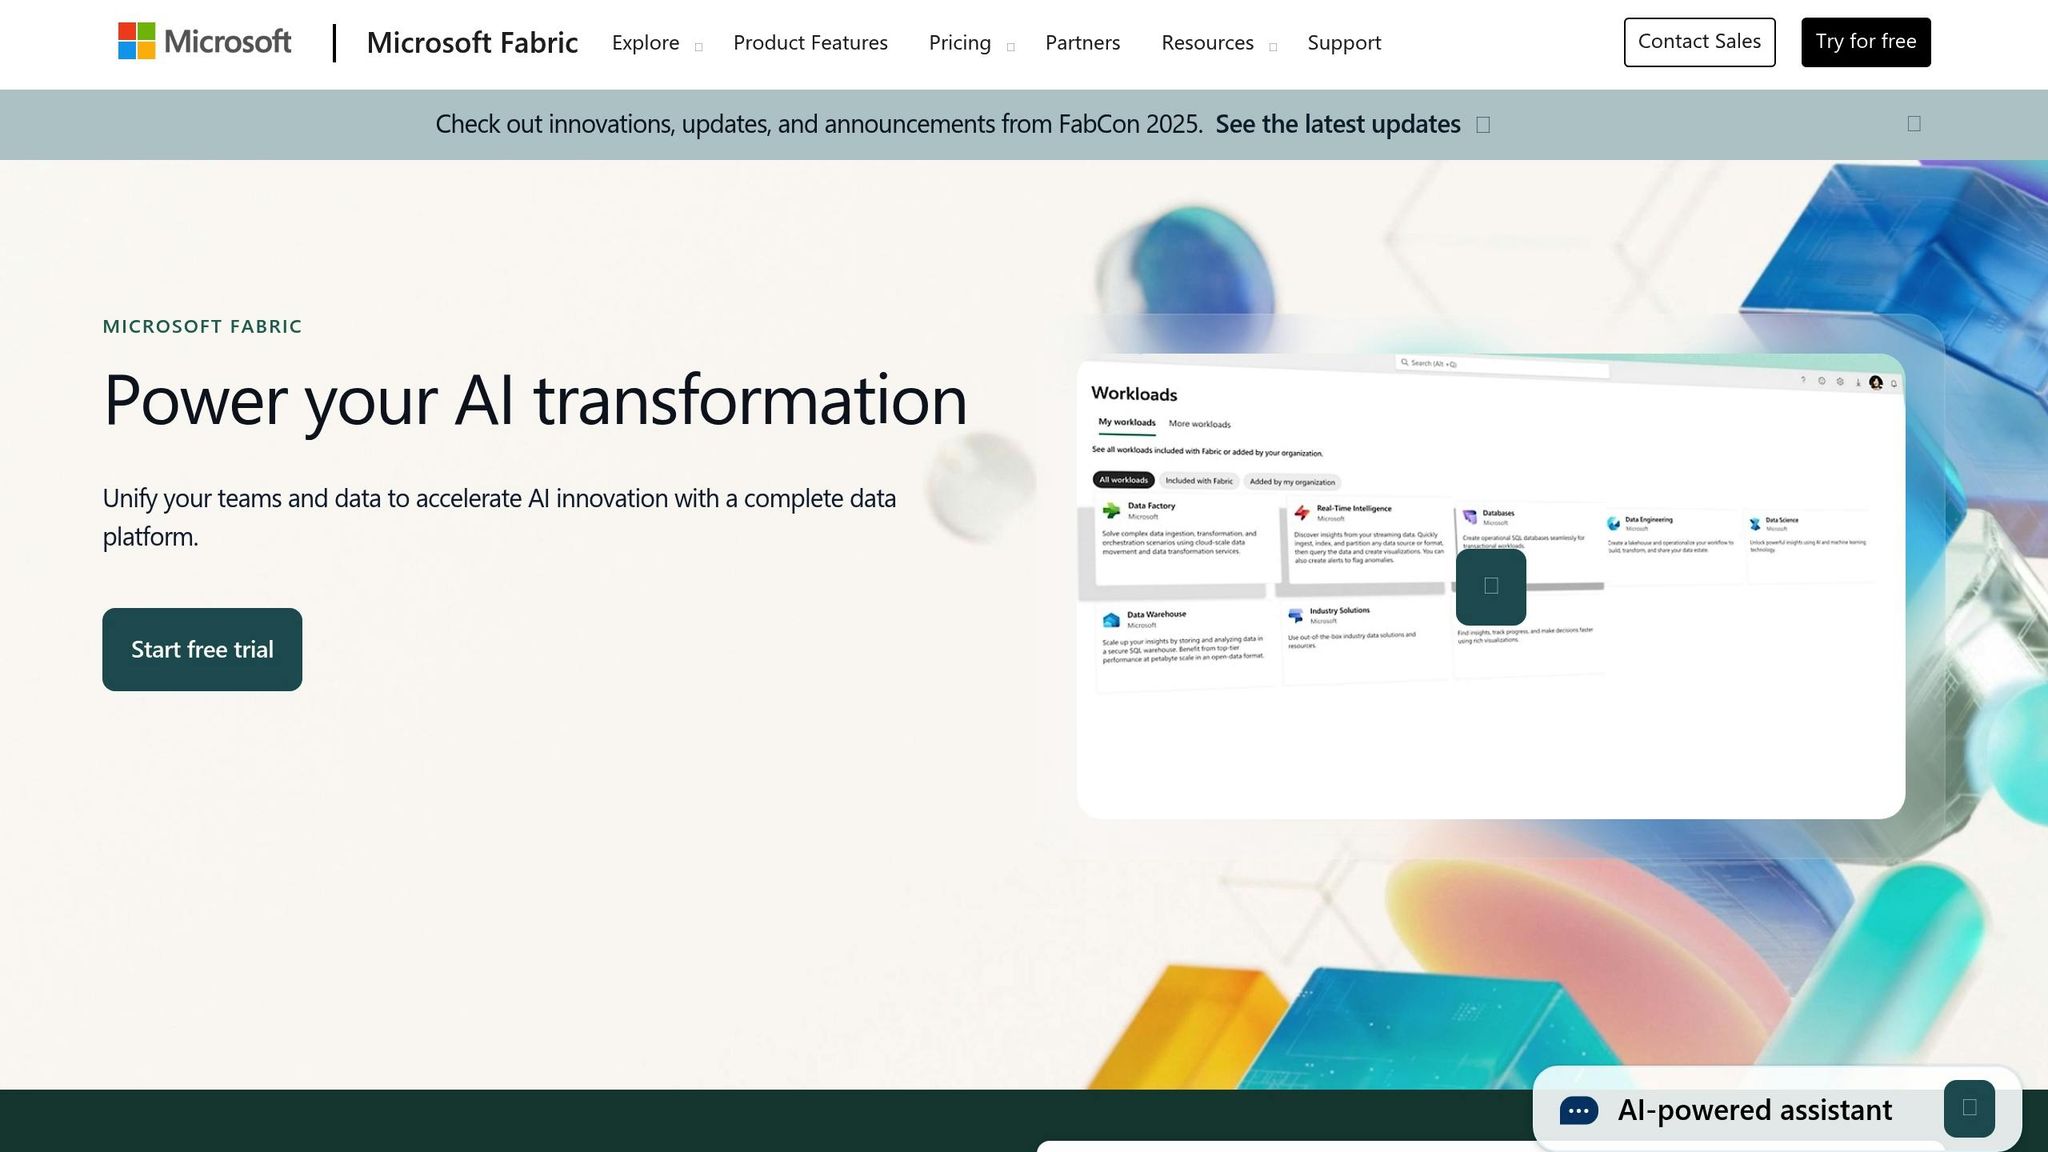Click the Data Engineering card title
This screenshot has width=2048, height=1152.
pyautogui.click(x=1649, y=519)
